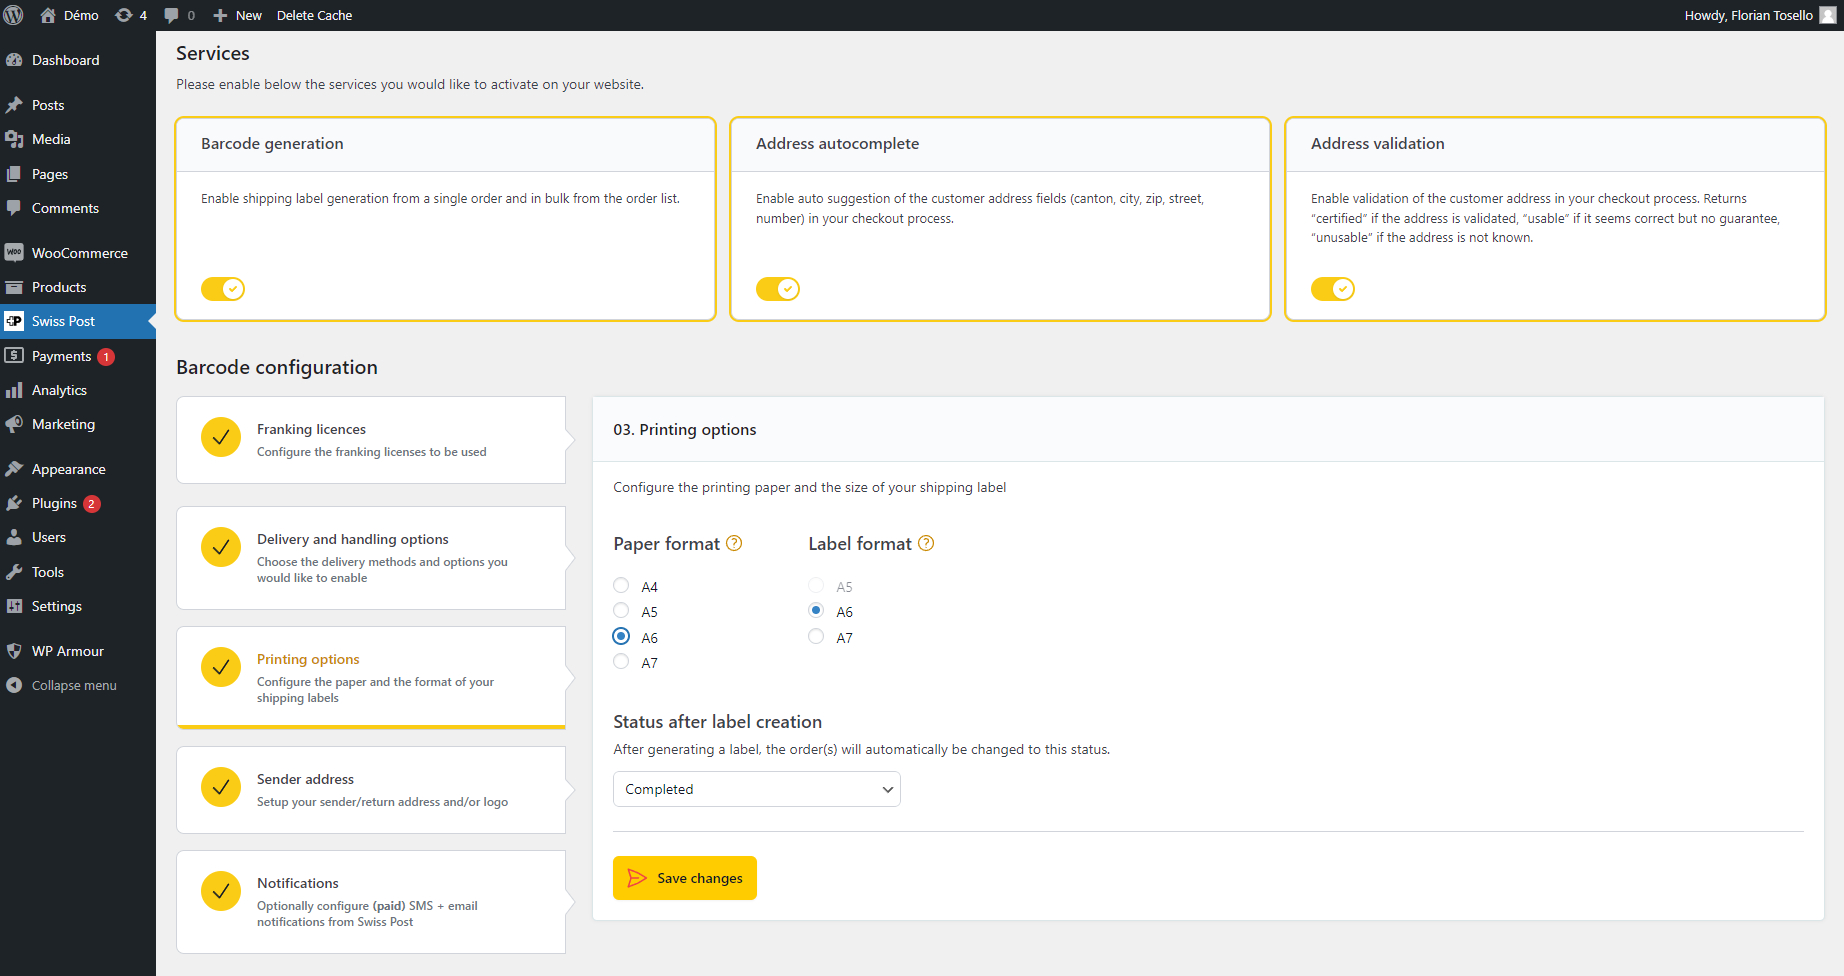This screenshot has width=1844, height=976.
Task: Disable the Barcode generation toggle
Action: (x=222, y=289)
